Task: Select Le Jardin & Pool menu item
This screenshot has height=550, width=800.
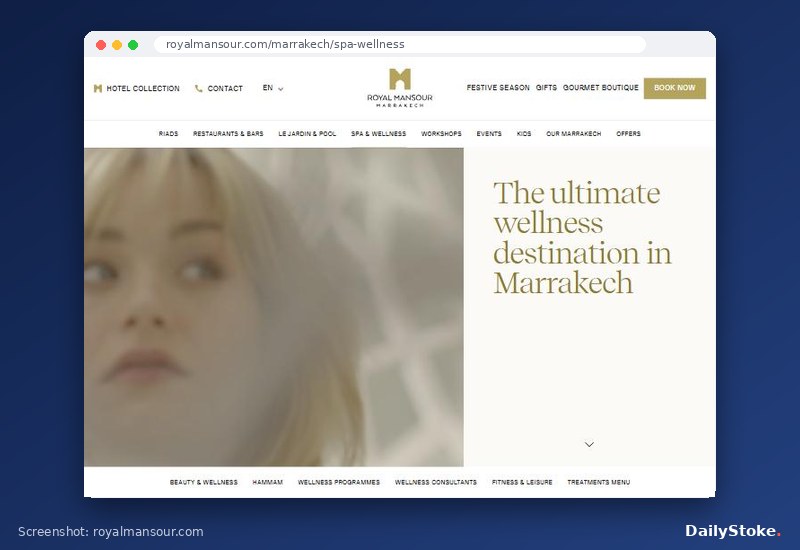Action: [307, 134]
